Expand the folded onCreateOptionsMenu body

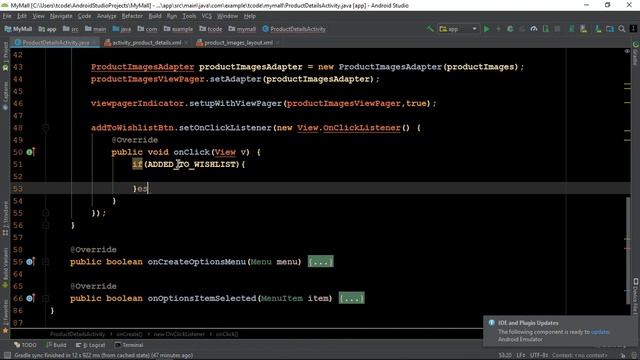click(320, 262)
